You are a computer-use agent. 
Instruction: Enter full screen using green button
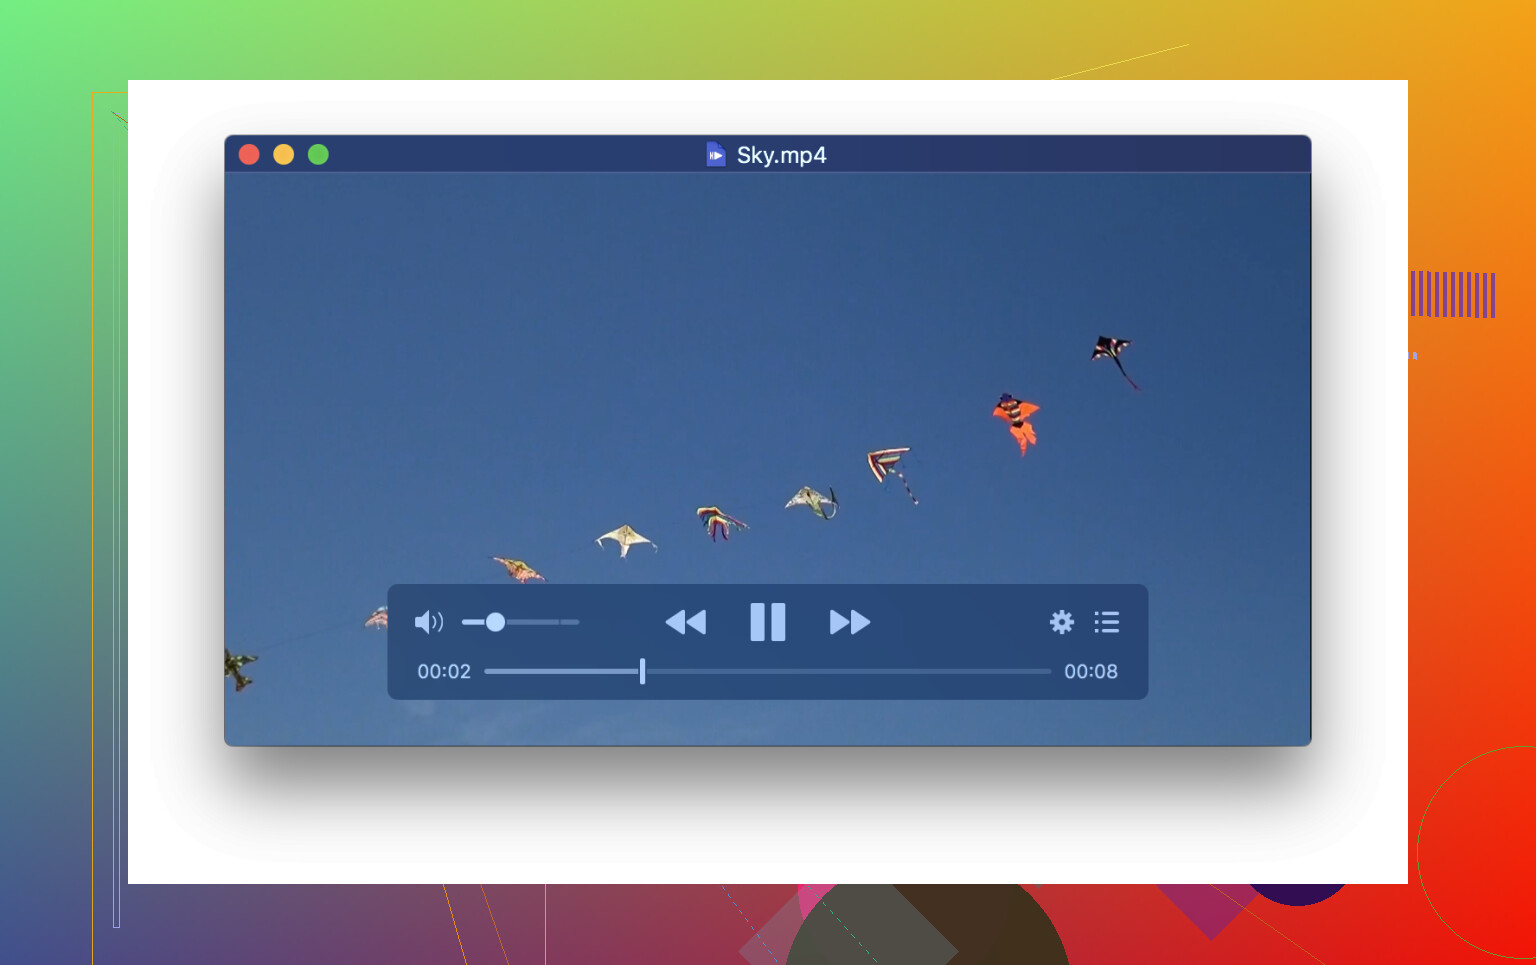pos(318,155)
